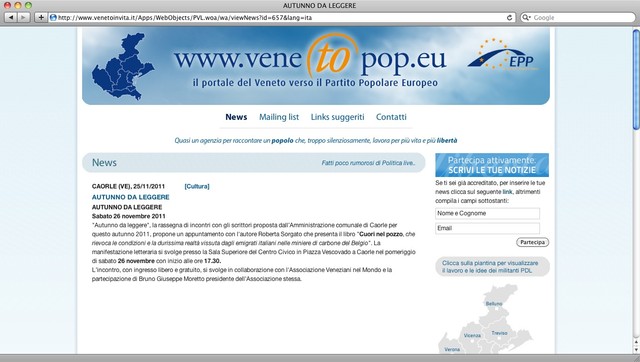Select Treviso on the grey map
This screenshot has height=362, width=640.
(499, 333)
